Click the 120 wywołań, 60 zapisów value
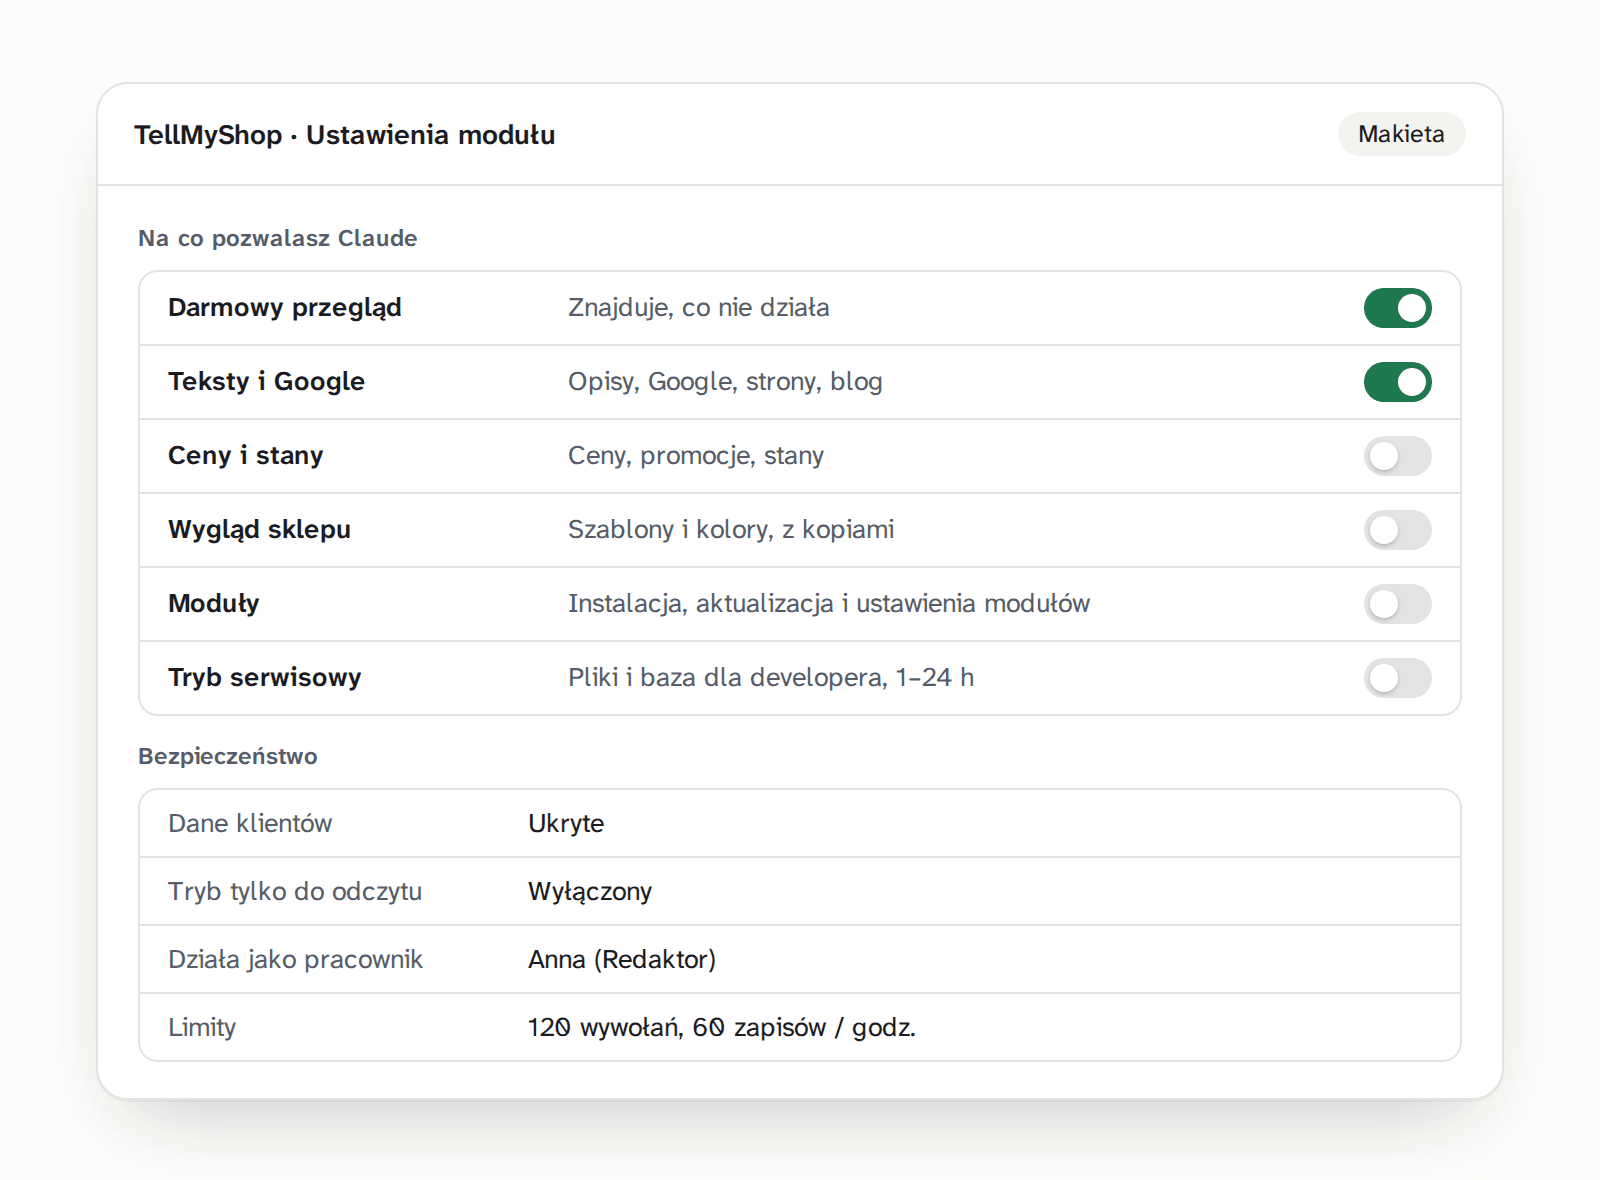 pyautogui.click(x=722, y=1028)
